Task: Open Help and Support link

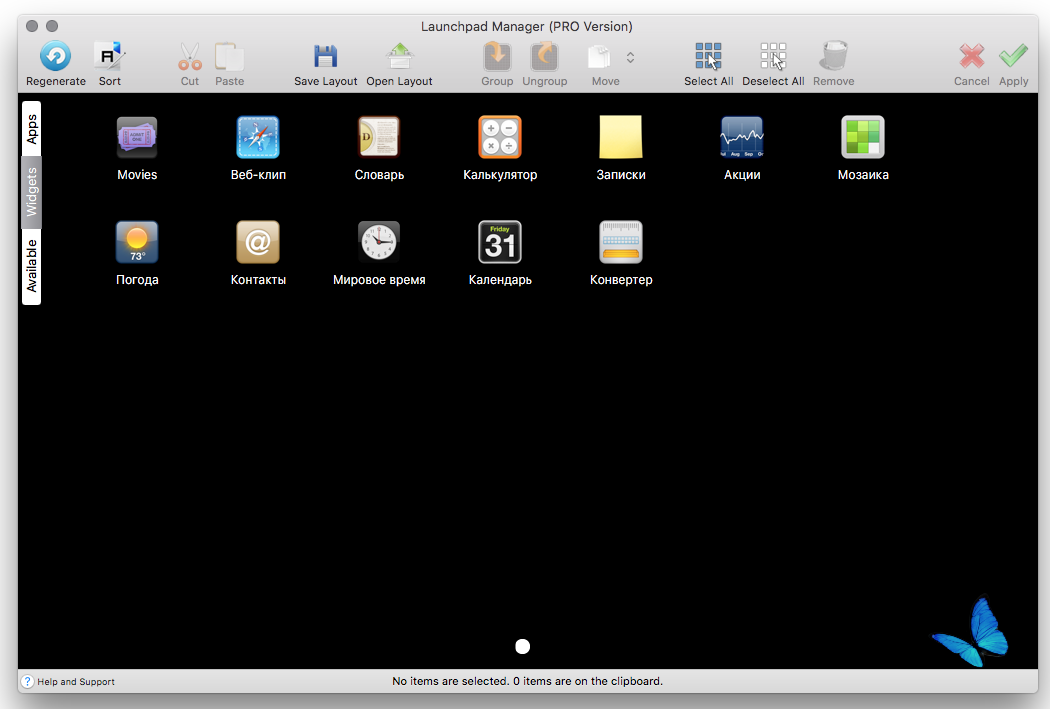Action: pos(76,682)
